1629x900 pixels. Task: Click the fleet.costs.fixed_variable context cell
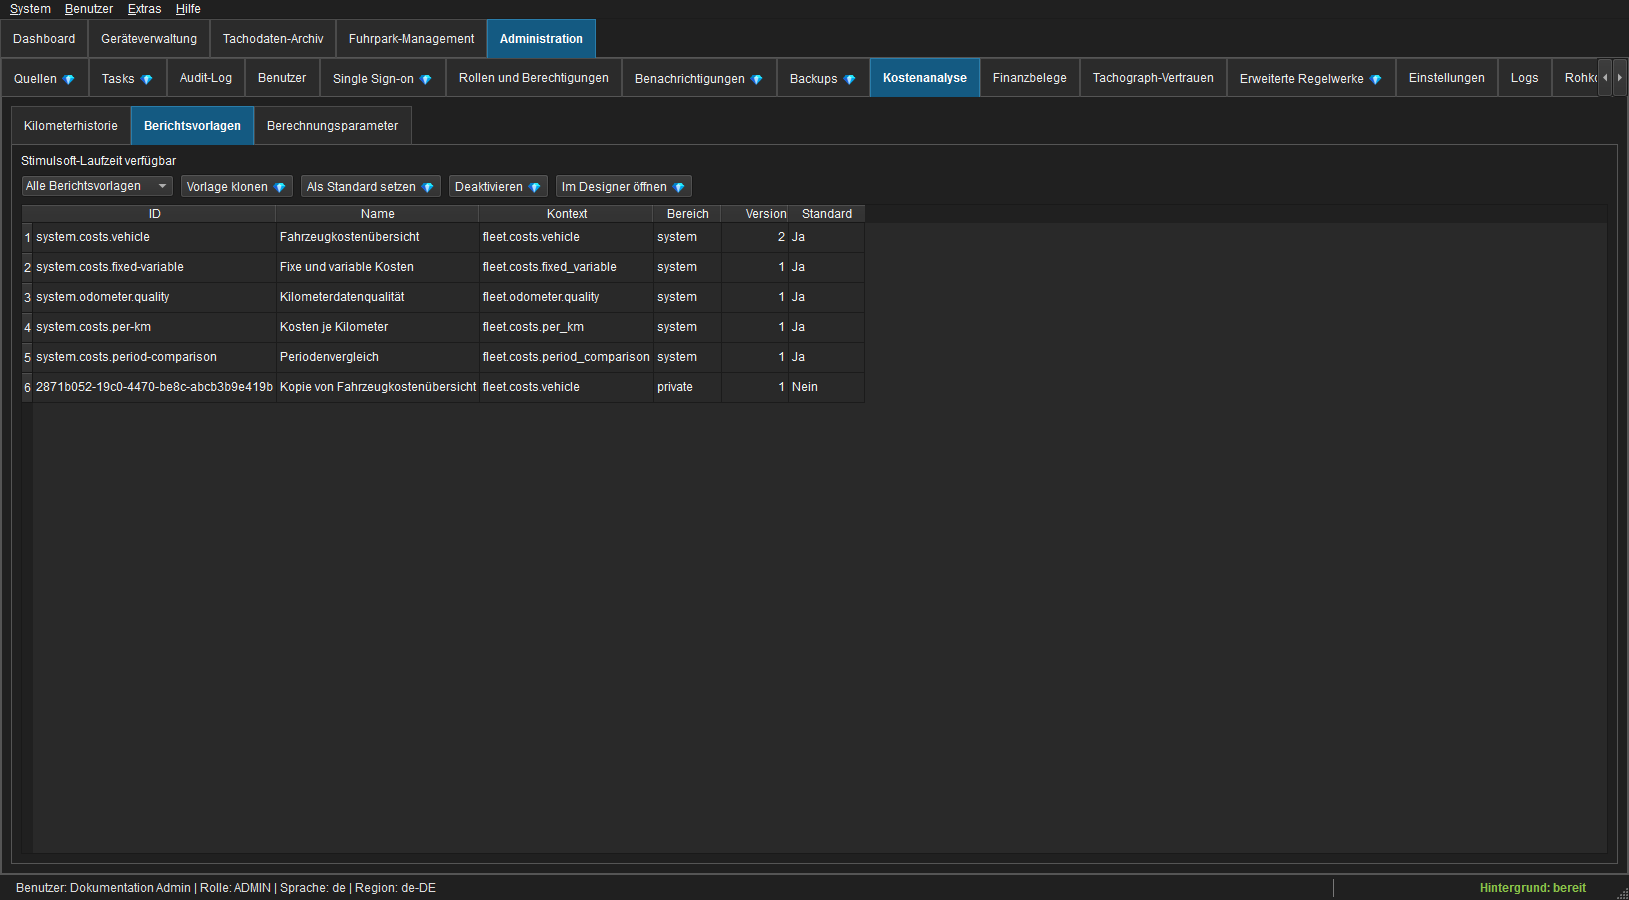[x=567, y=267]
